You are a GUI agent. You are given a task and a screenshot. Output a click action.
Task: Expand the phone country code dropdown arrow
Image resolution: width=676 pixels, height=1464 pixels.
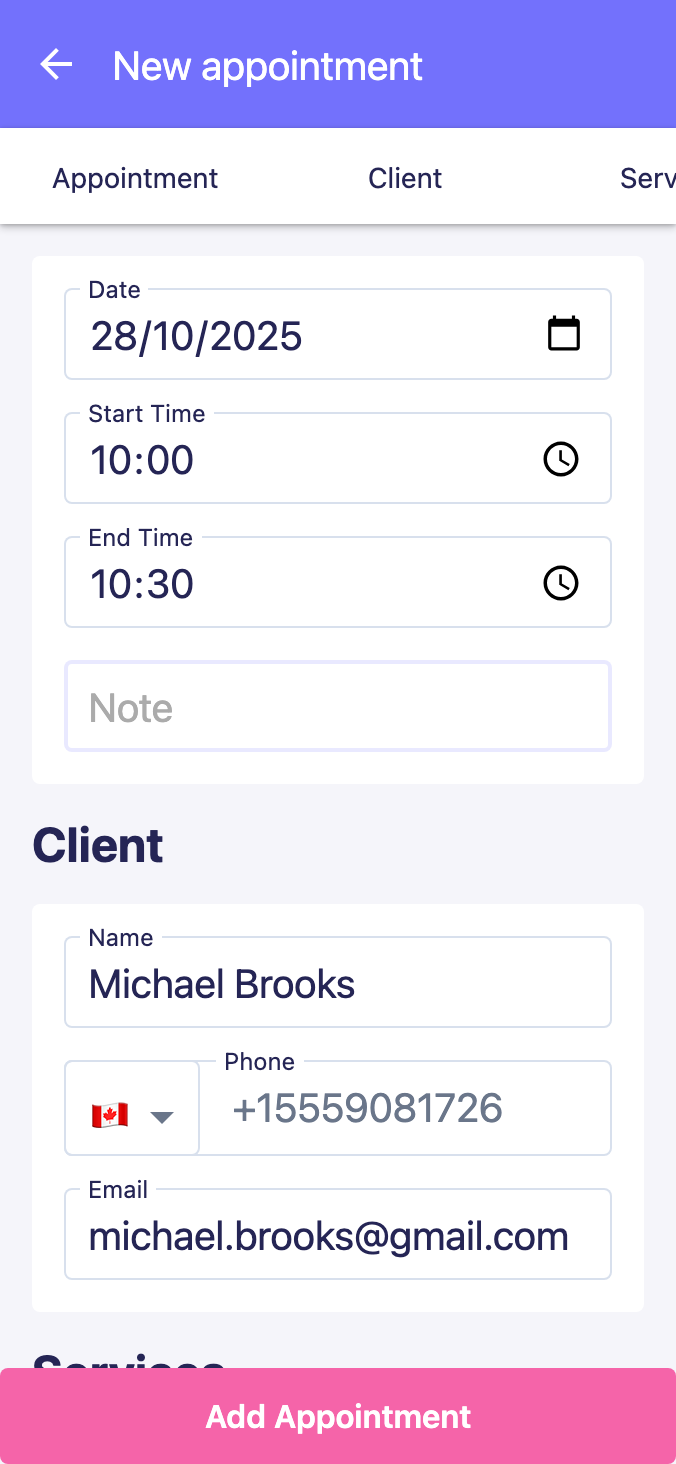(x=162, y=1117)
